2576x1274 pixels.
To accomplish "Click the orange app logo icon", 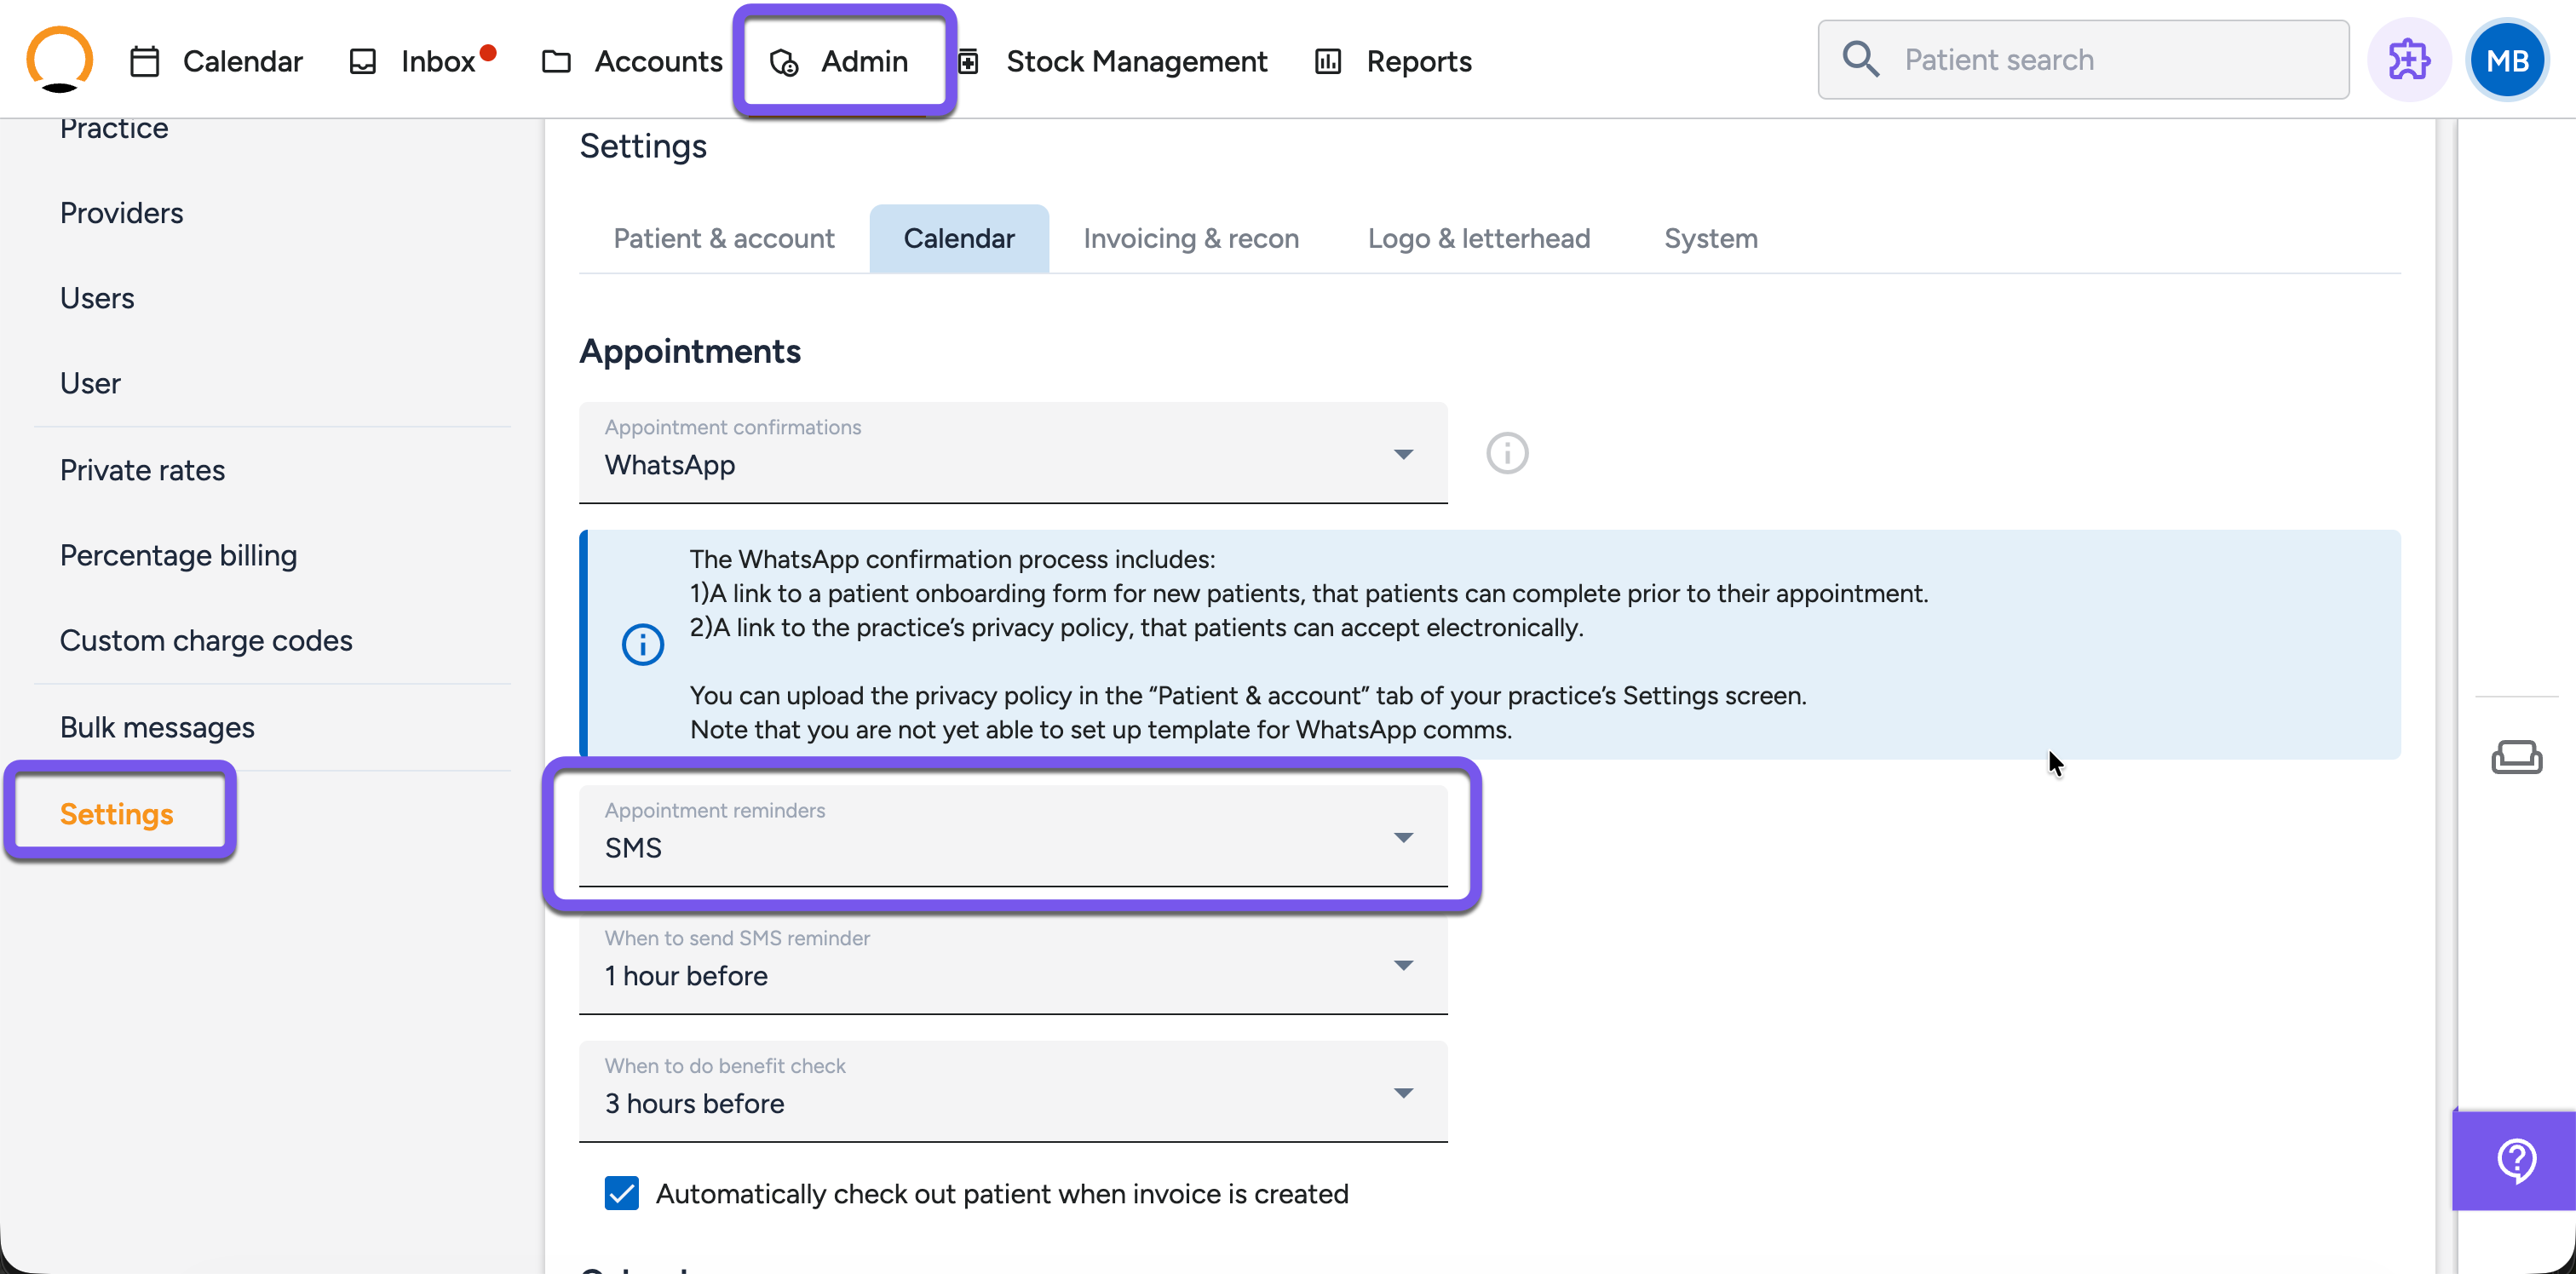I will pos(59,60).
